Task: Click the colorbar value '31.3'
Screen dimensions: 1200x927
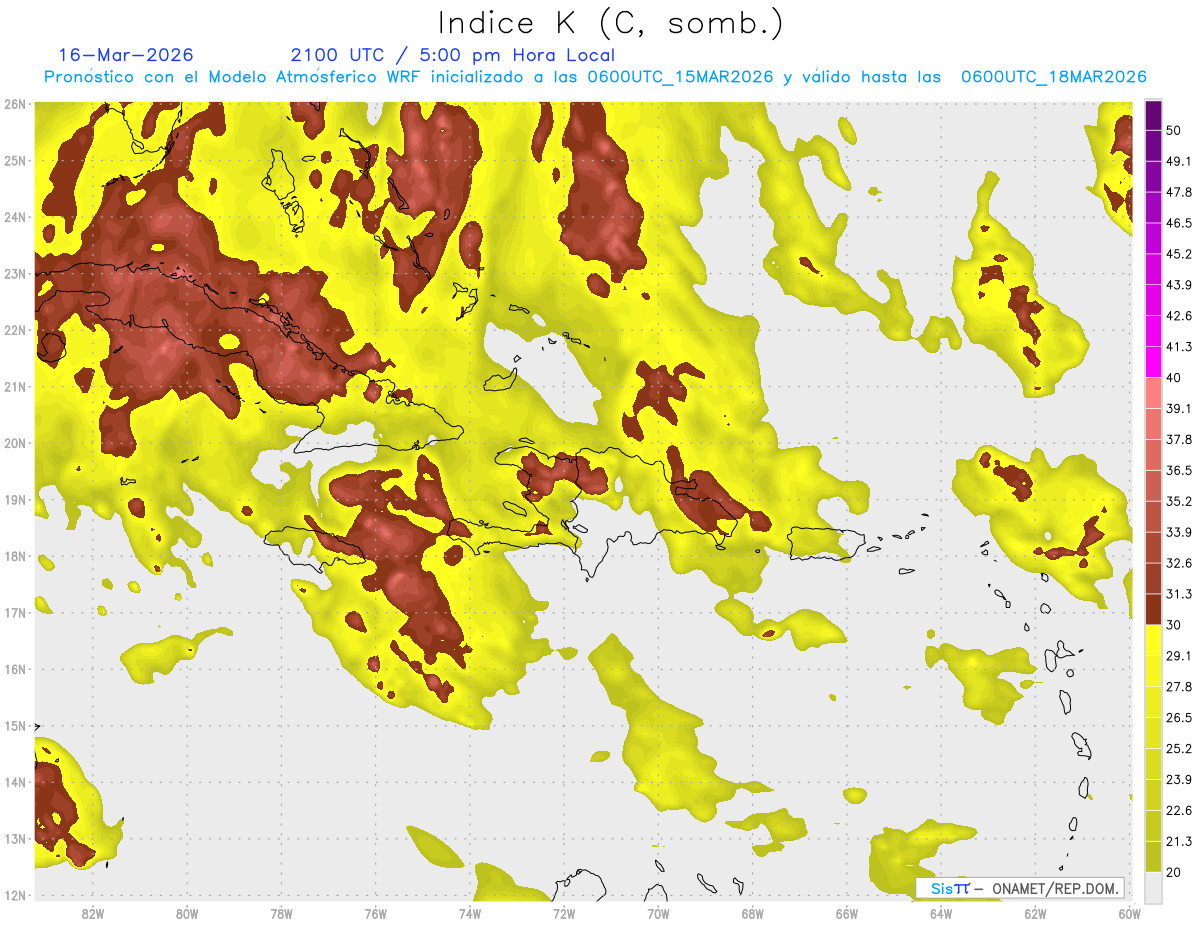Action: click(1179, 594)
